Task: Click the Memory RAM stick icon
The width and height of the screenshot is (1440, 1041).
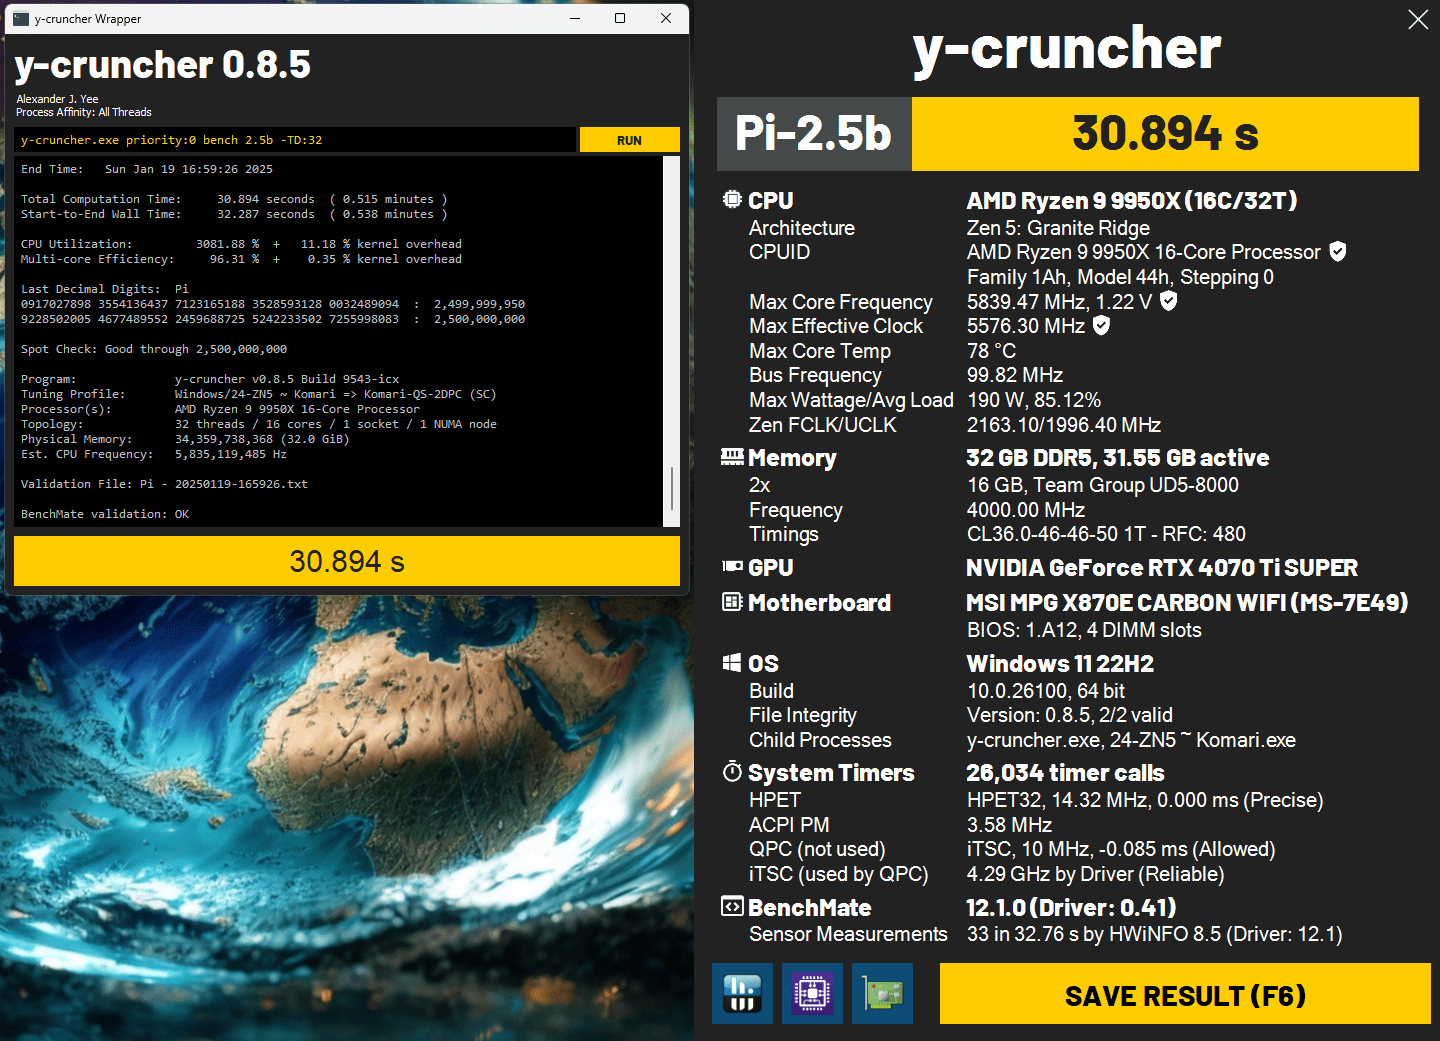Action: [733, 457]
